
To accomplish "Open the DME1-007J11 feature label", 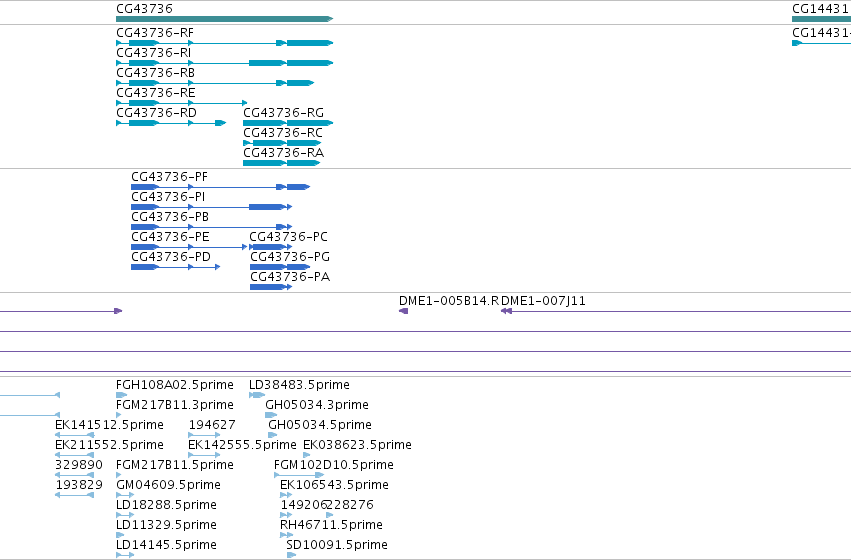I will (x=543, y=302).
